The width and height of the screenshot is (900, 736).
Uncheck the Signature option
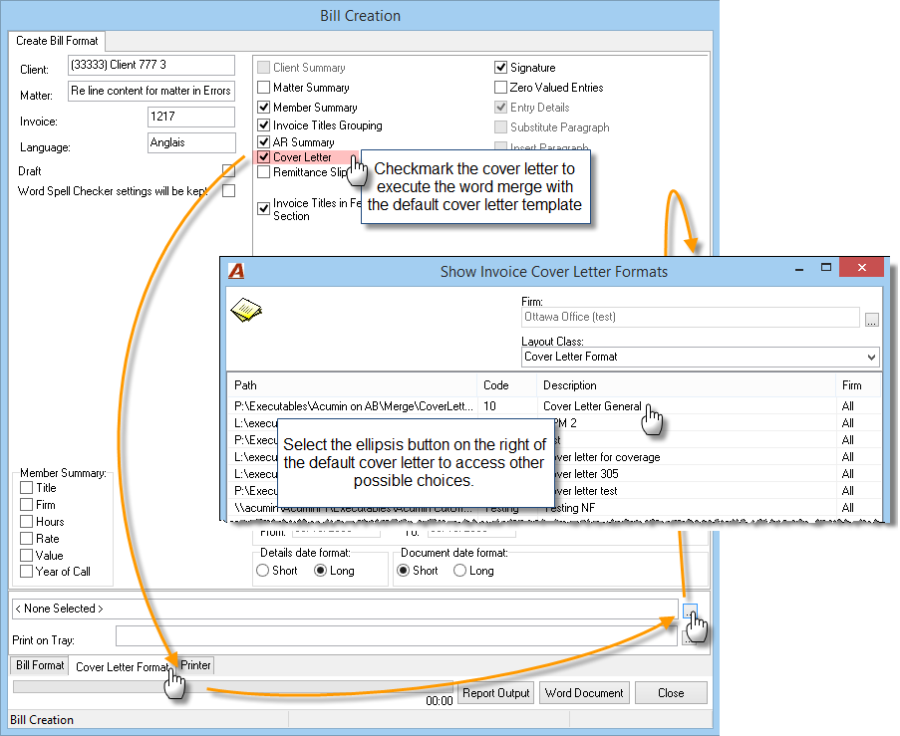pos(501,68)
